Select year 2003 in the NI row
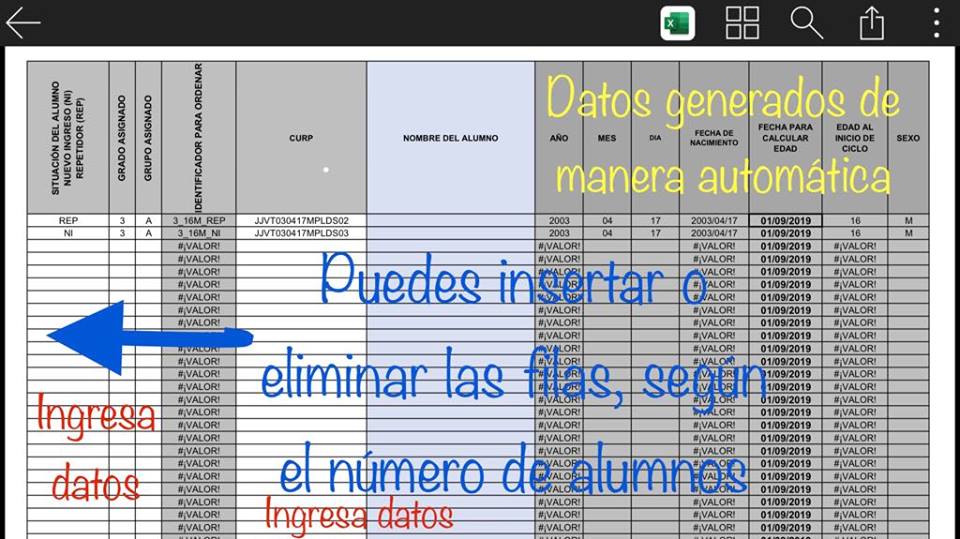Screen dimensions: 960x539 click(559, 233)
